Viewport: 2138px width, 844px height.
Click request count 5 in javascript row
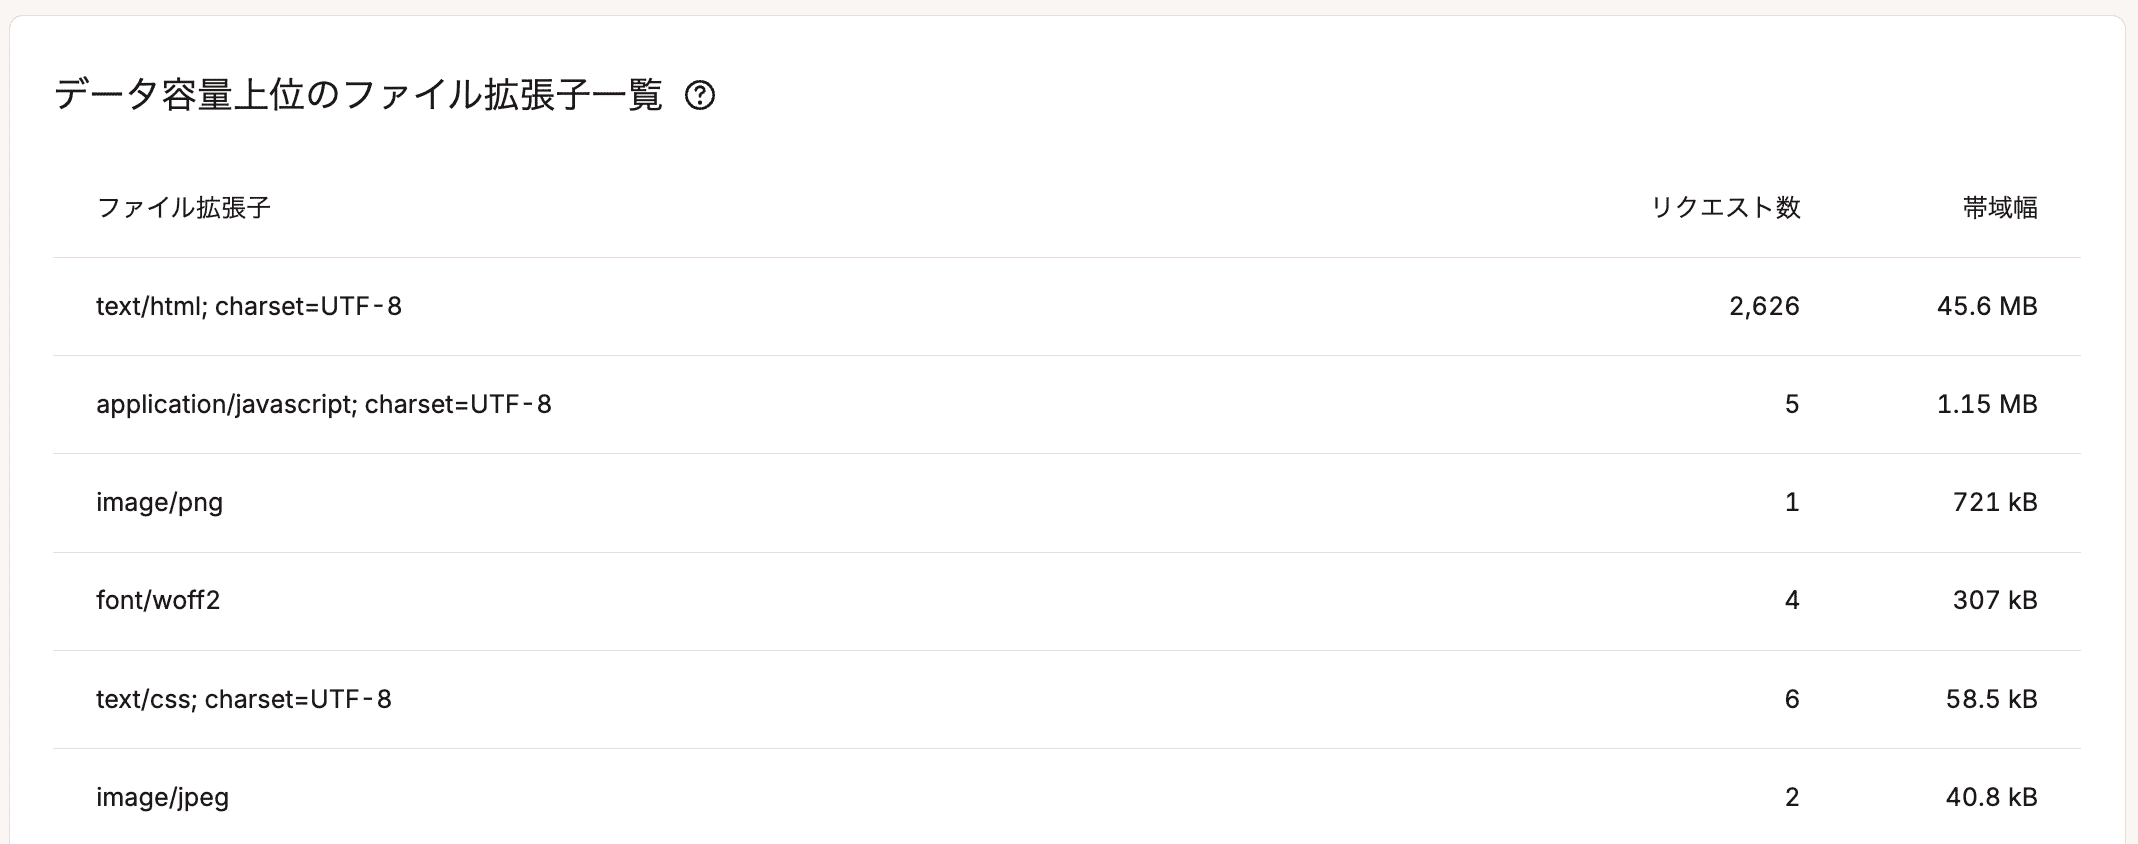point(1792,404)
